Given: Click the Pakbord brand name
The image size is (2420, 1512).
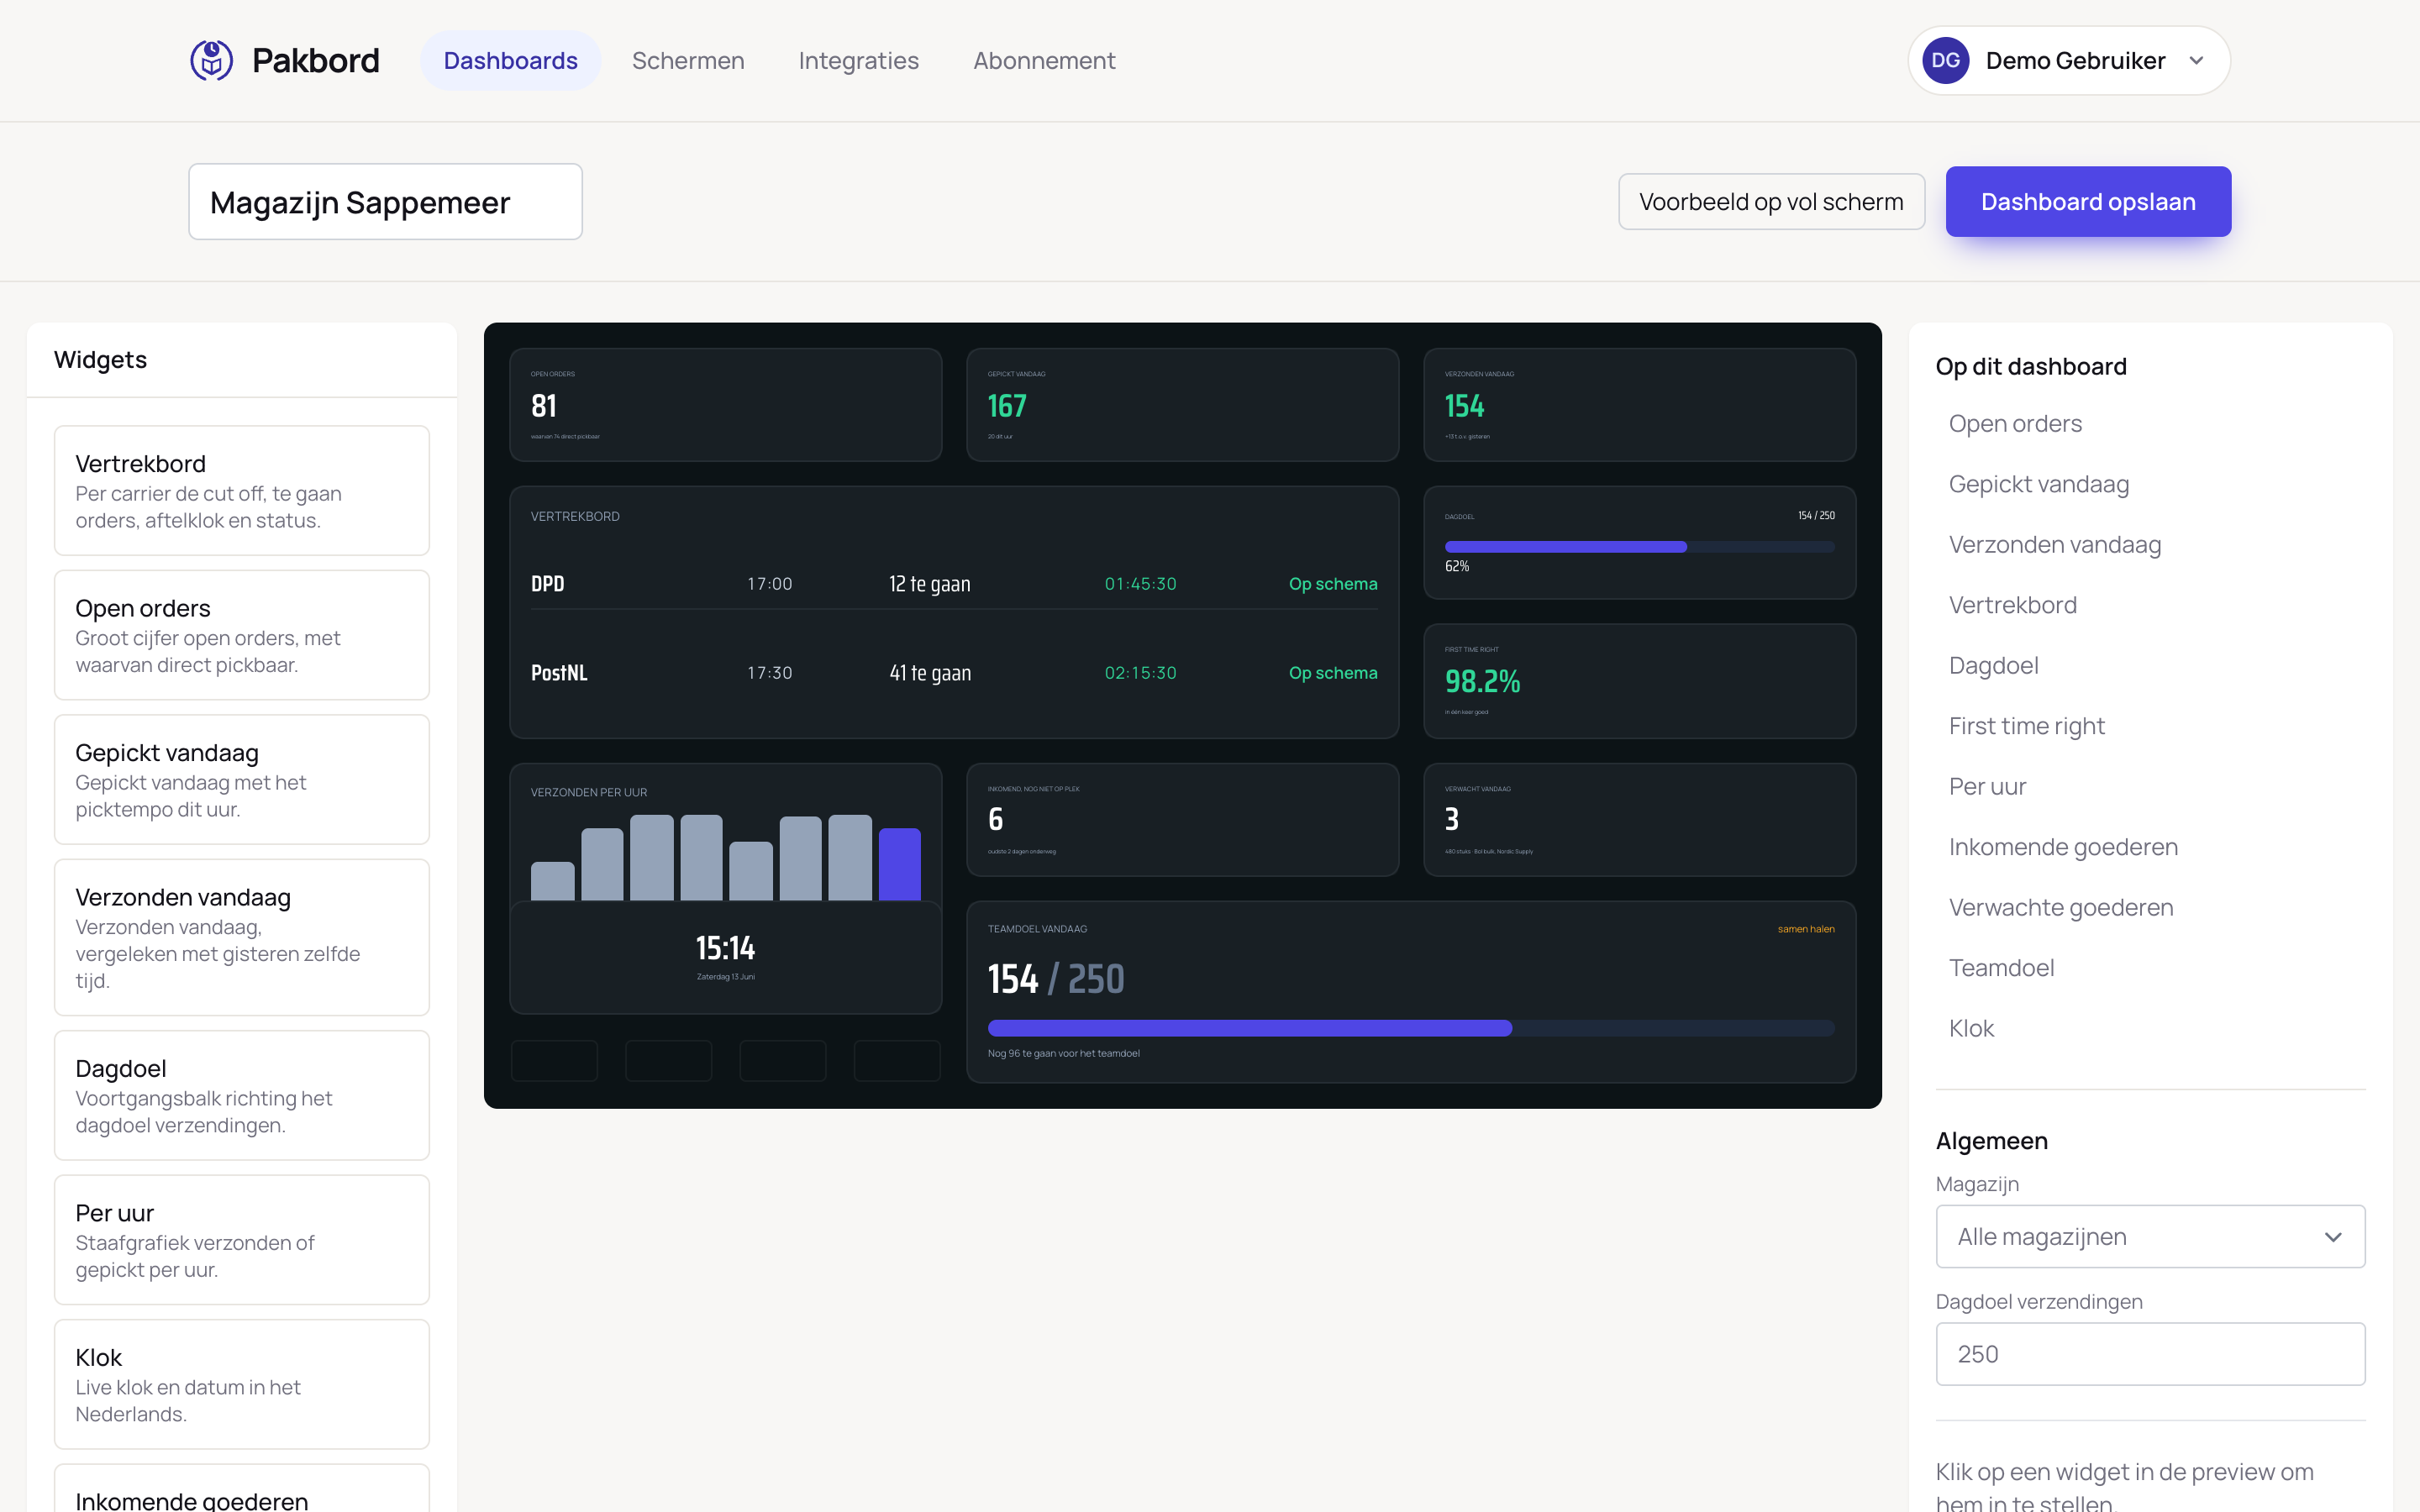Looking at the screenshot, I should click(315, 60).
